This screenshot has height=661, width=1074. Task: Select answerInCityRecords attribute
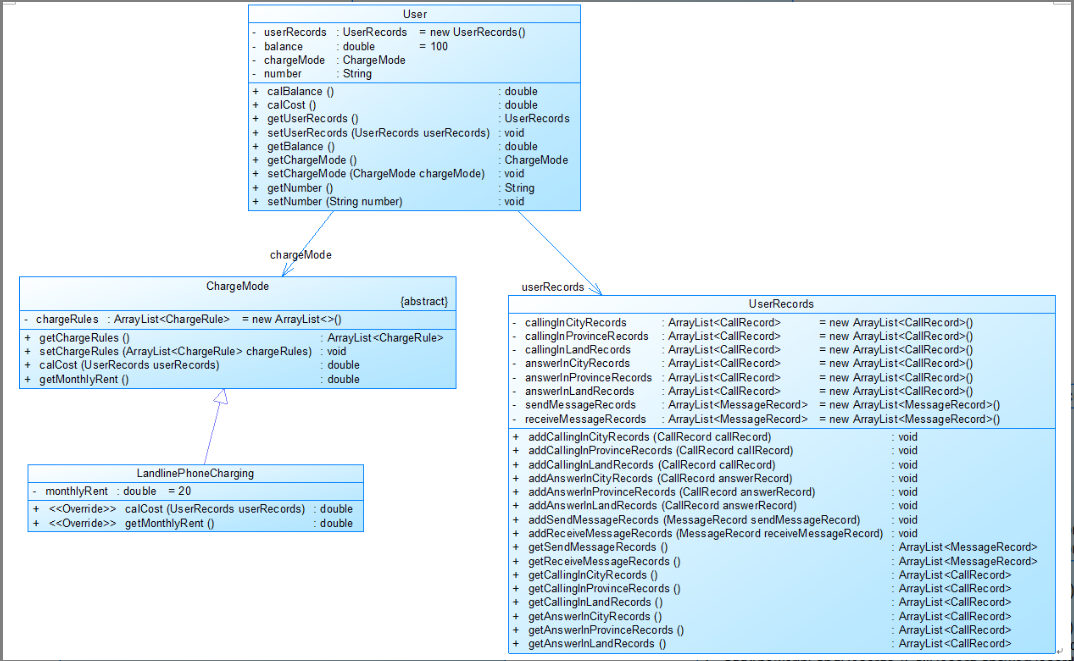(742, 364)
